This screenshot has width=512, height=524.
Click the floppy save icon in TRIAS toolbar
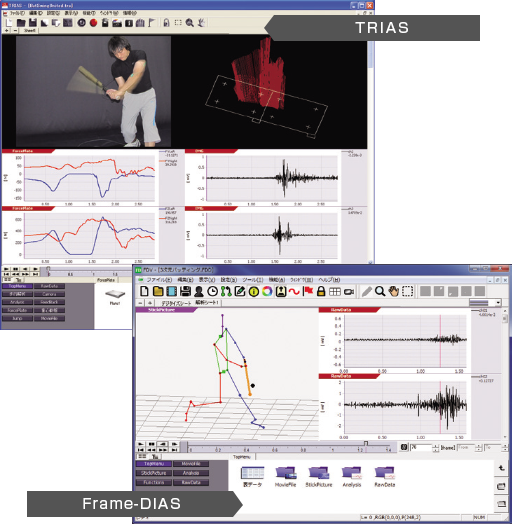pyautogui.click(x=33, y=23)
